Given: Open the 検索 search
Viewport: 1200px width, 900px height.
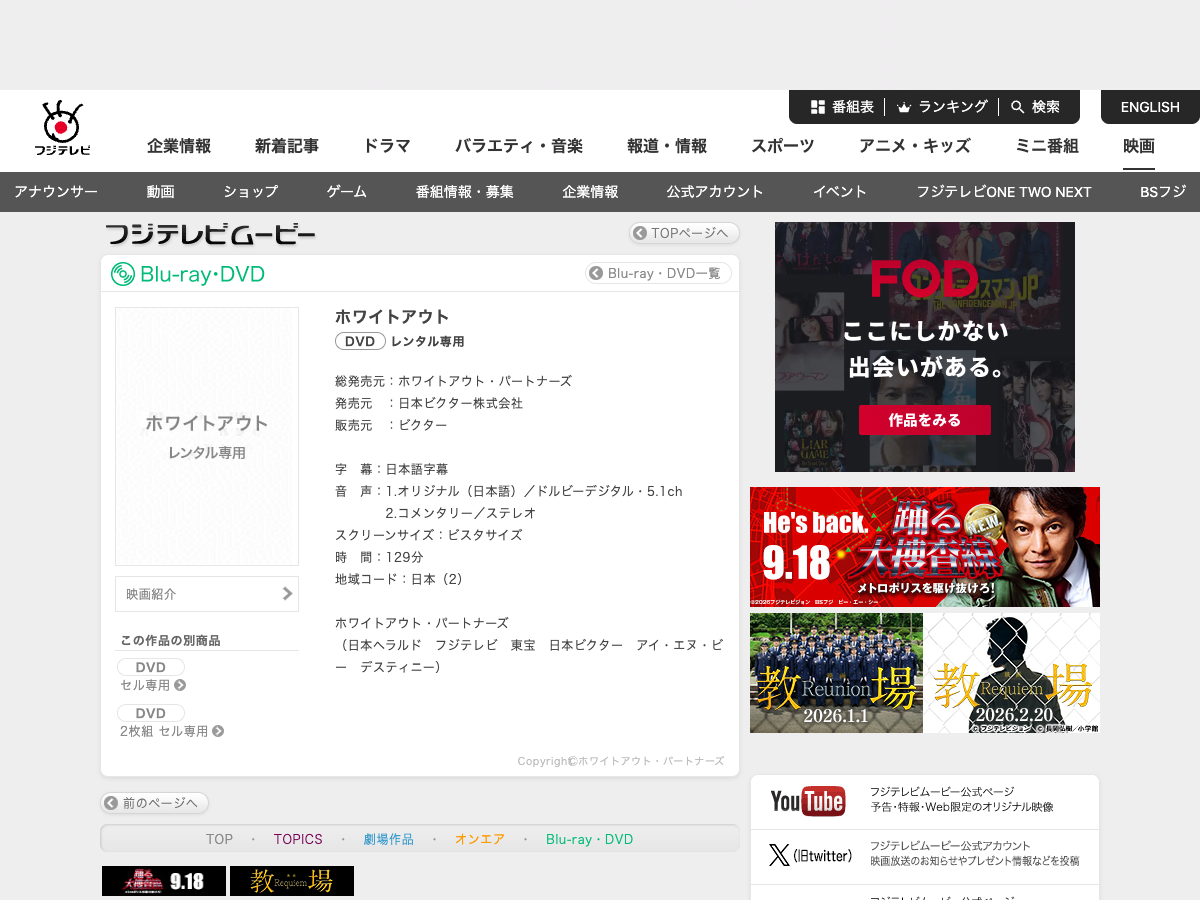Looking at the screenshot, I should (1035, 107).
